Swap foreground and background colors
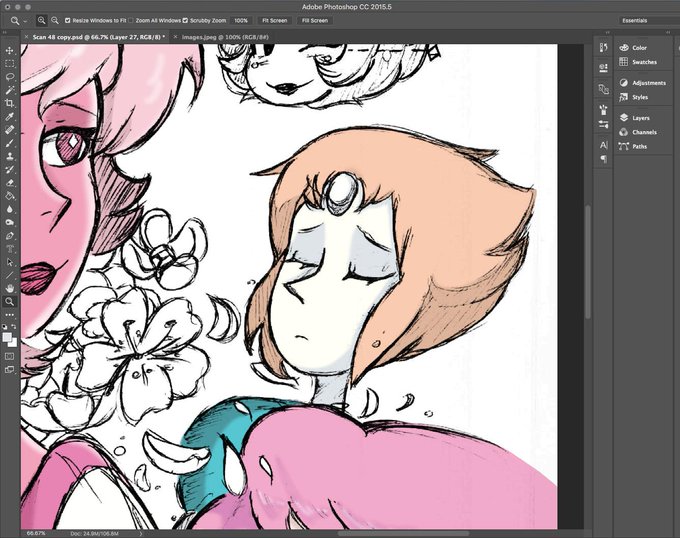Viewport: 680px width, 538px height. (14, 326)
